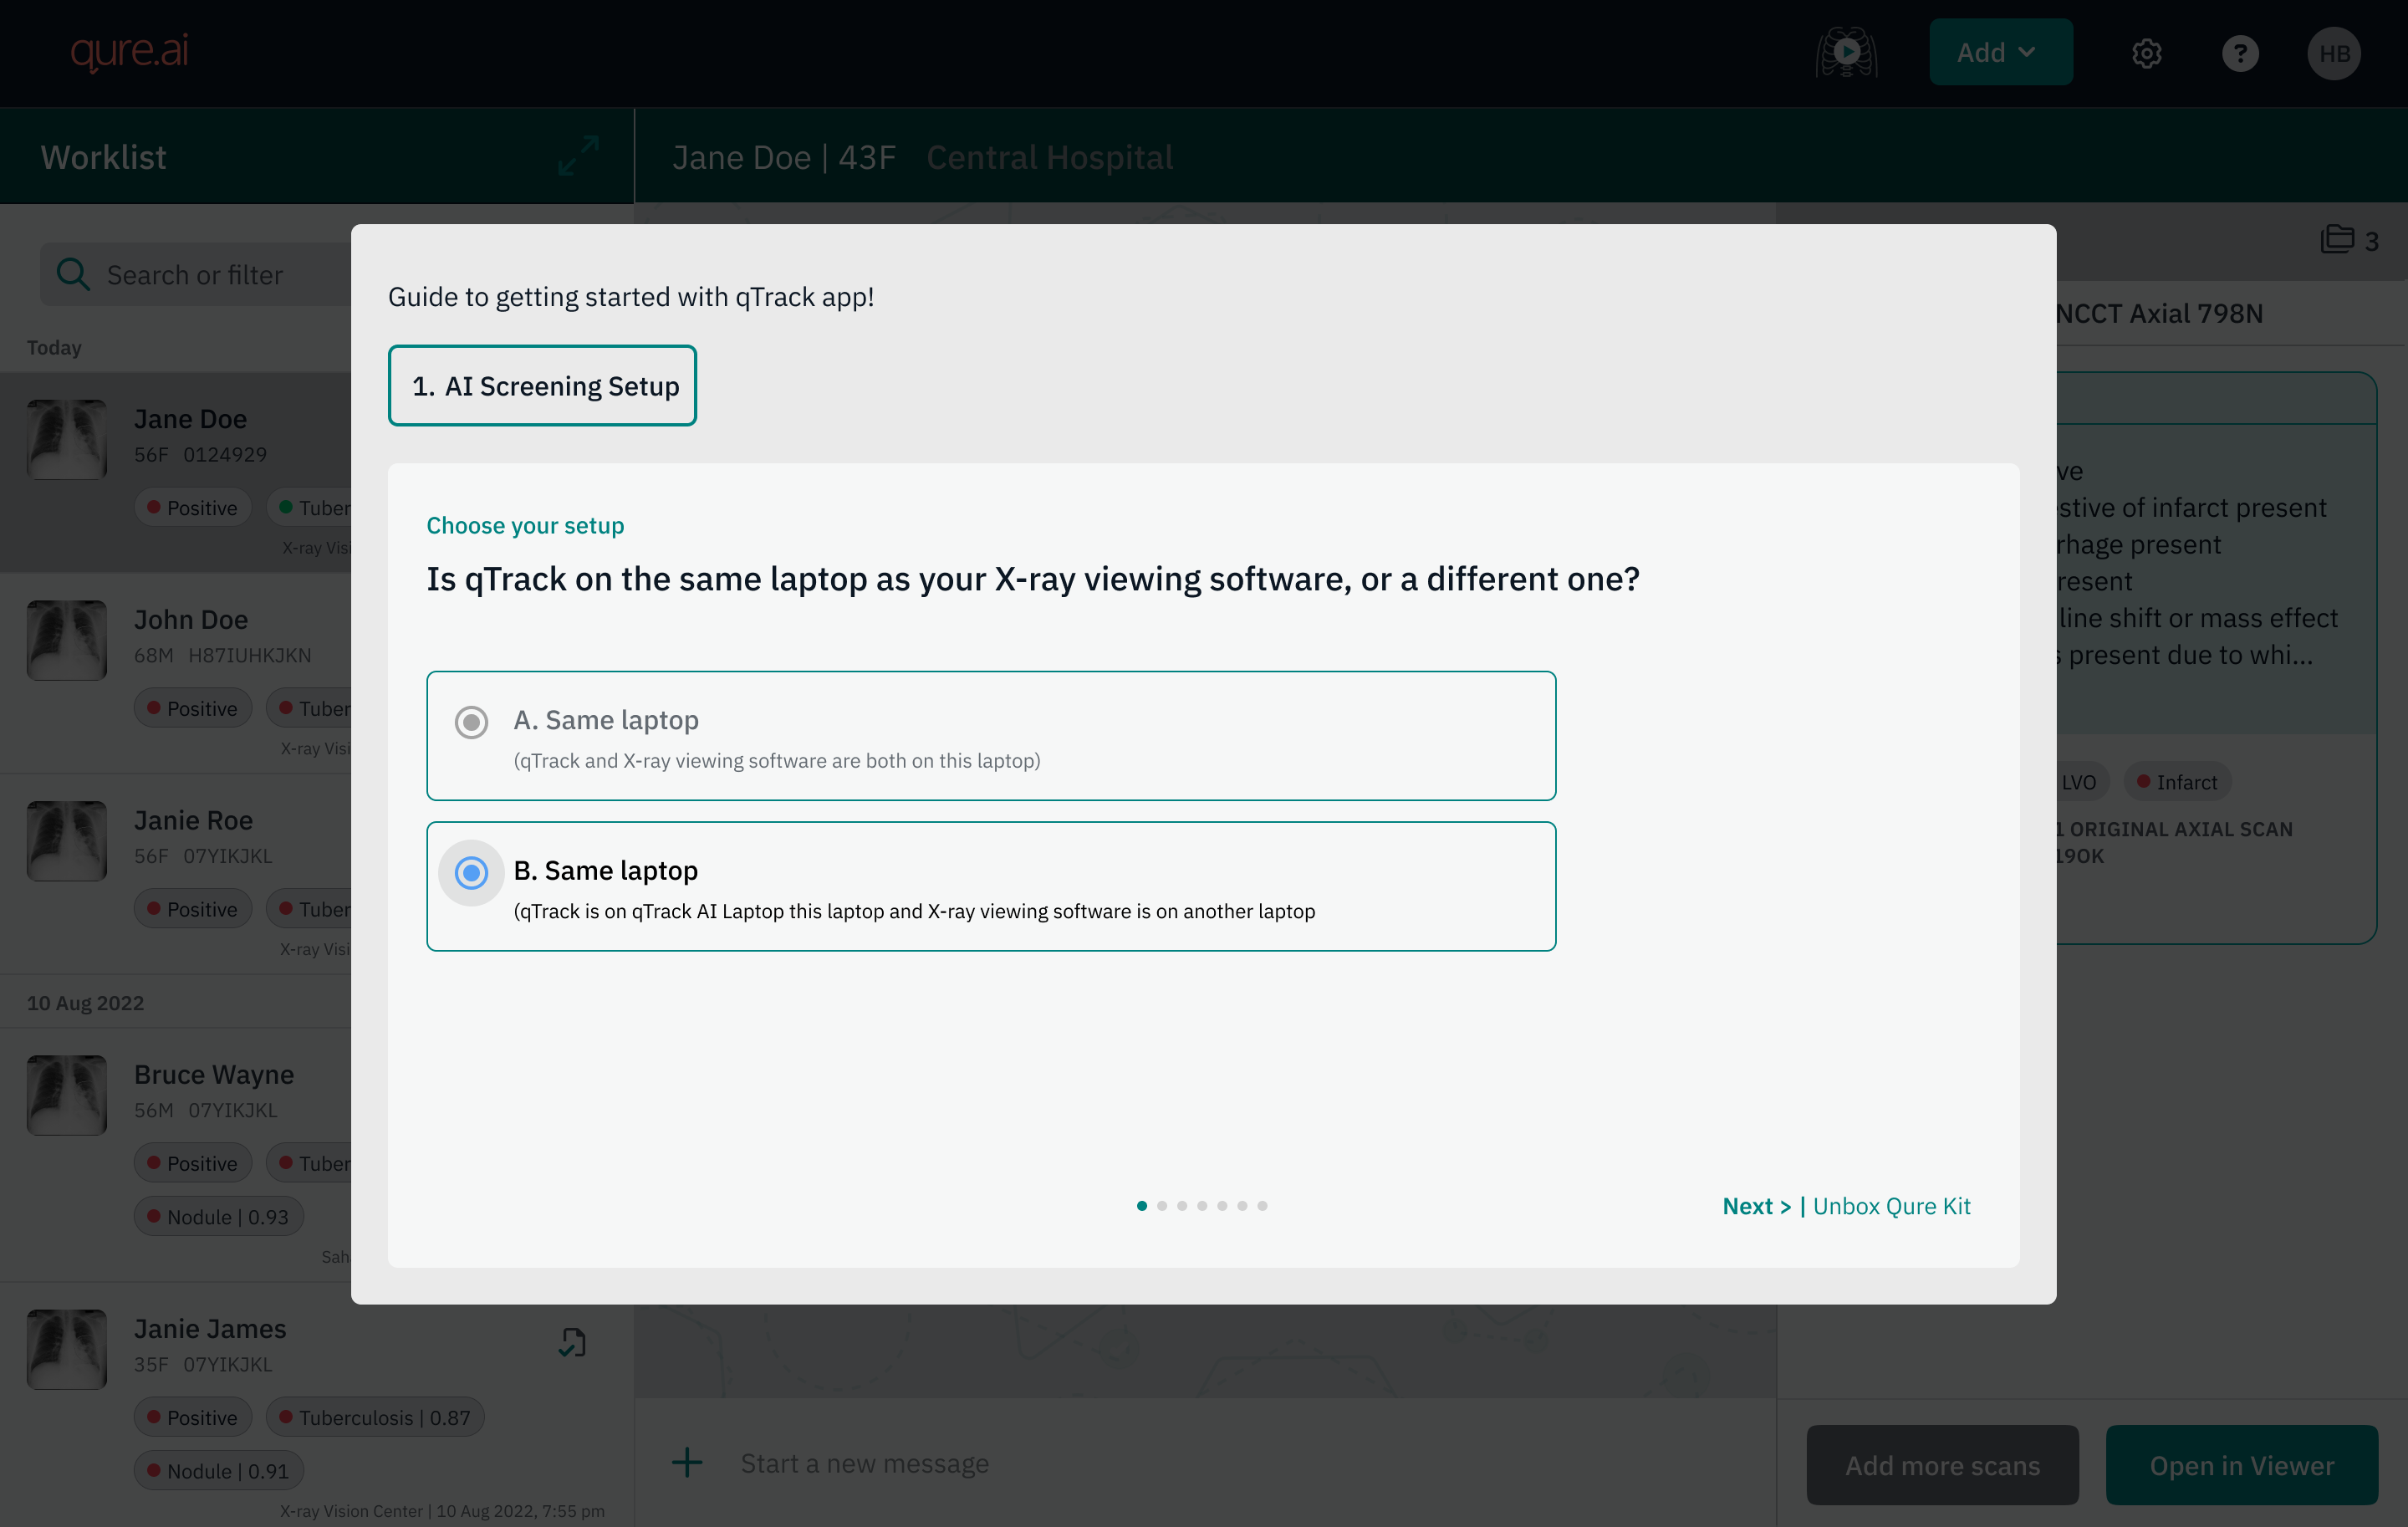Open Jane Doe X-ray thumbnail in worklist
This screenshot has width=2408, height=1527.
tap(67, 439)
